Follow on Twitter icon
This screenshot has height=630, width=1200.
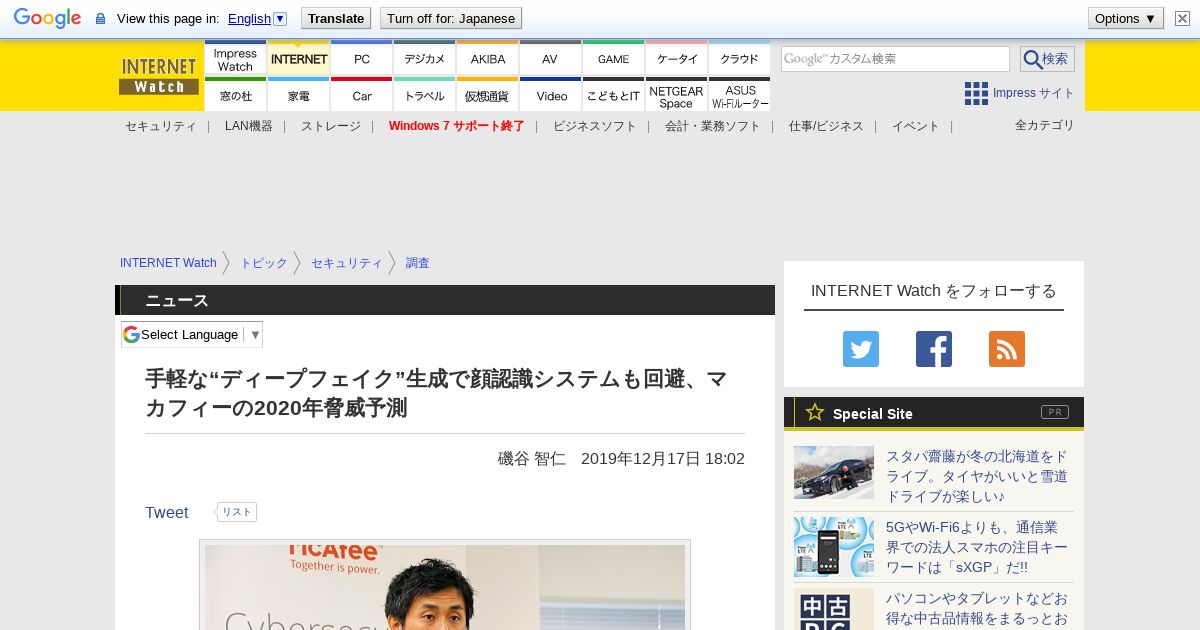(861, 349)
